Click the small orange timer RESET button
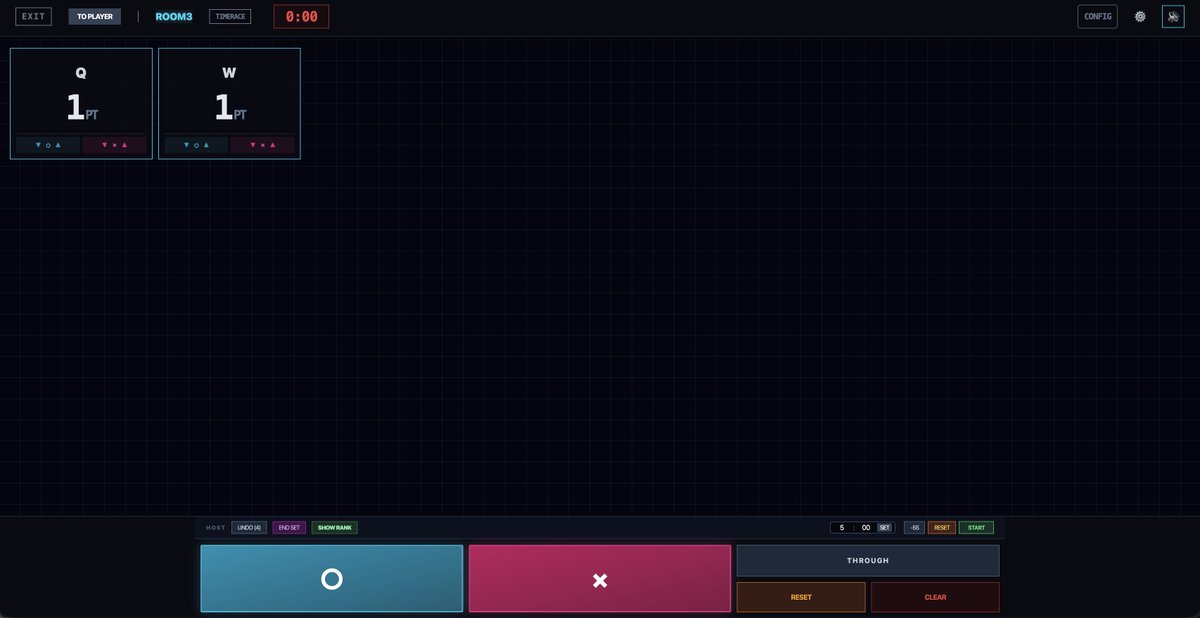1200x618 pixels. [942, 527]
